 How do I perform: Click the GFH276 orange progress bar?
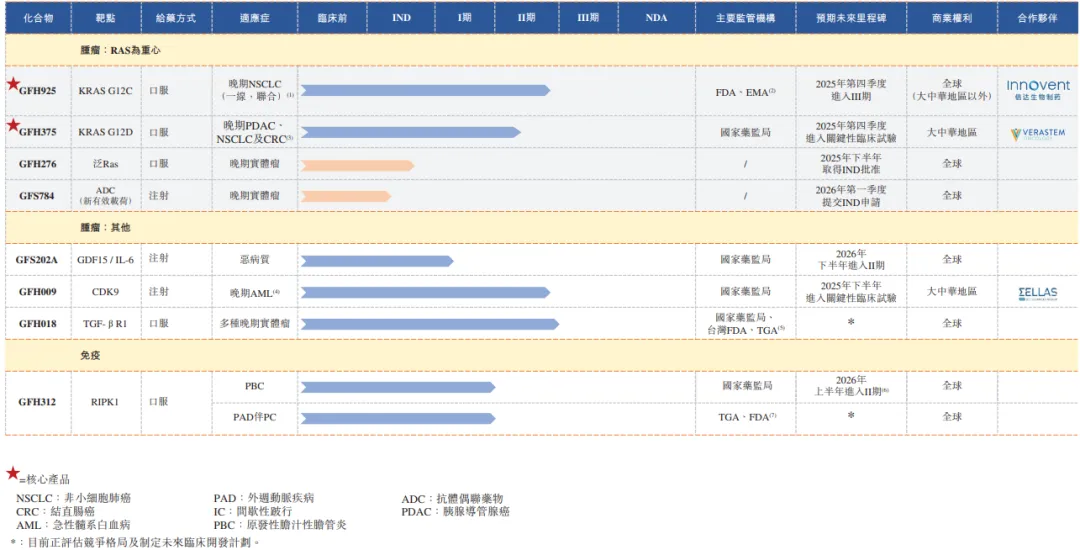point(357,165)
